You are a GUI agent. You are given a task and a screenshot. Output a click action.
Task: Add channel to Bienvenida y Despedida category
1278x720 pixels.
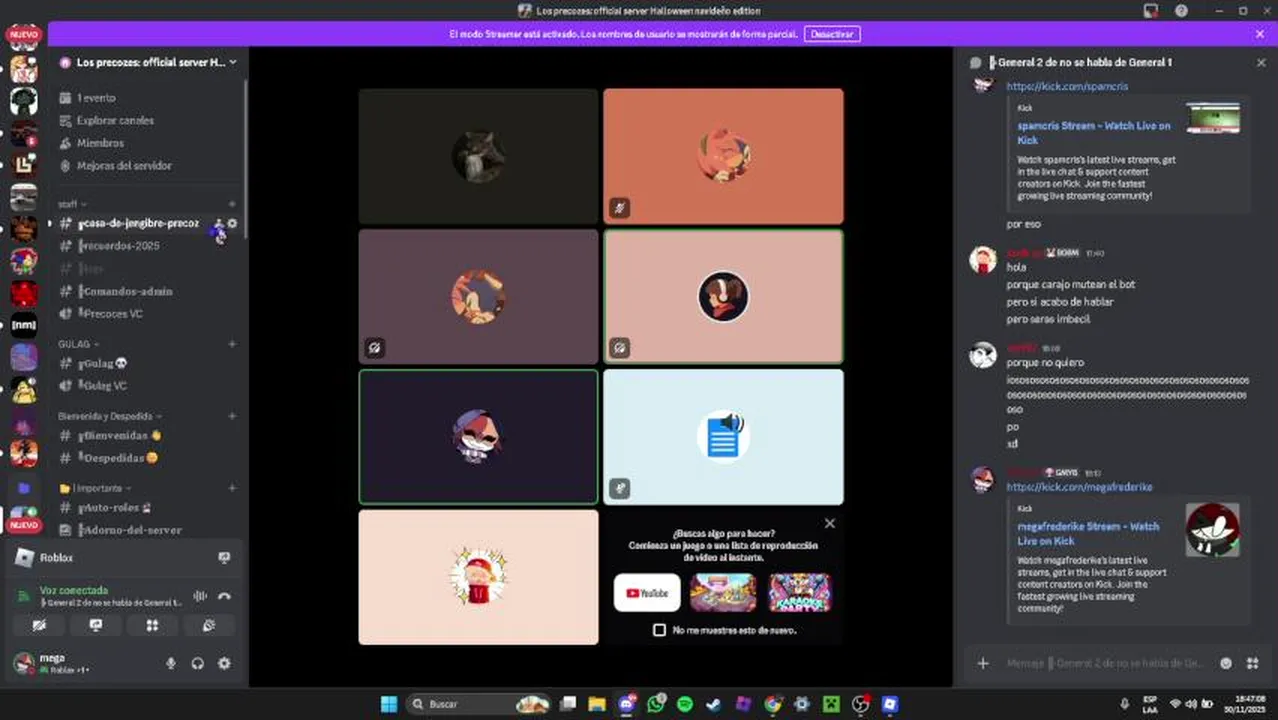point(232,415)
